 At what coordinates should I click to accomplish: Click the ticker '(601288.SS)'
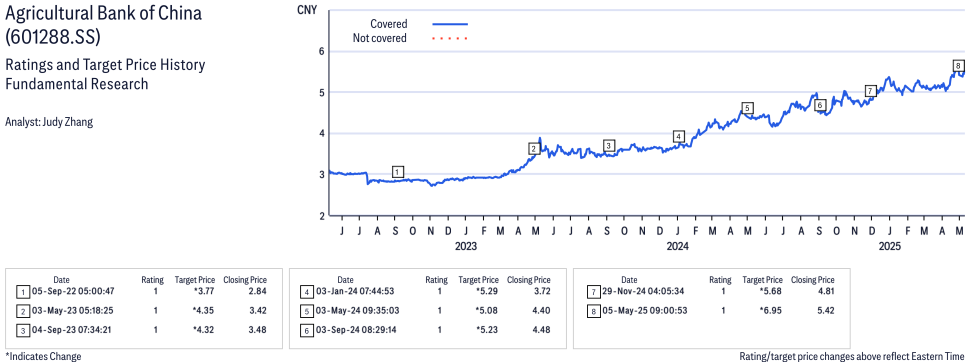pyautogui.click(x=52, y=37)
